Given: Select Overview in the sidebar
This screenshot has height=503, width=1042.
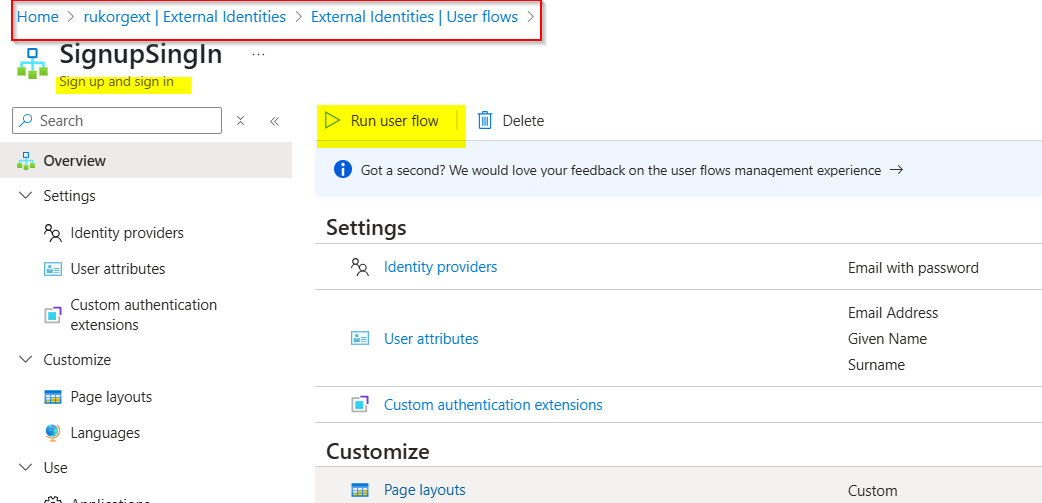Looking at the screenshot, I should click(x=146, y=160).
